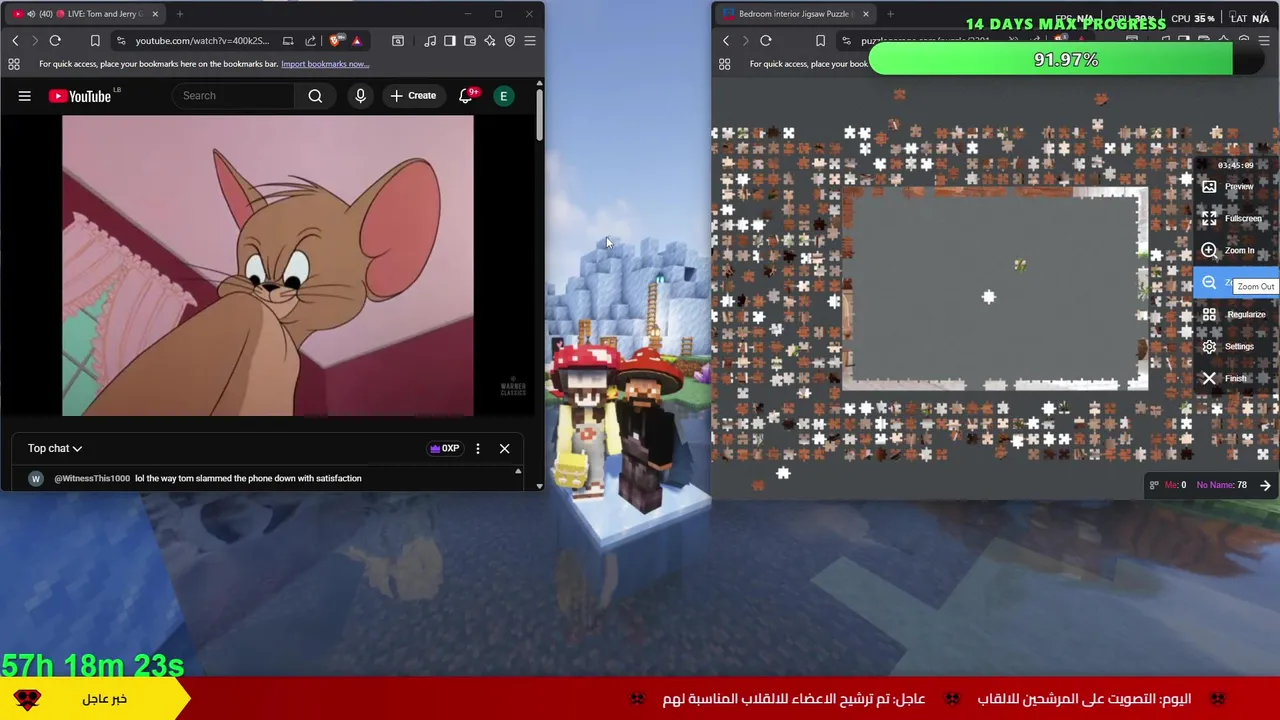
Task: Expand the puzzle players score arrow
Action: (1265, 486)
